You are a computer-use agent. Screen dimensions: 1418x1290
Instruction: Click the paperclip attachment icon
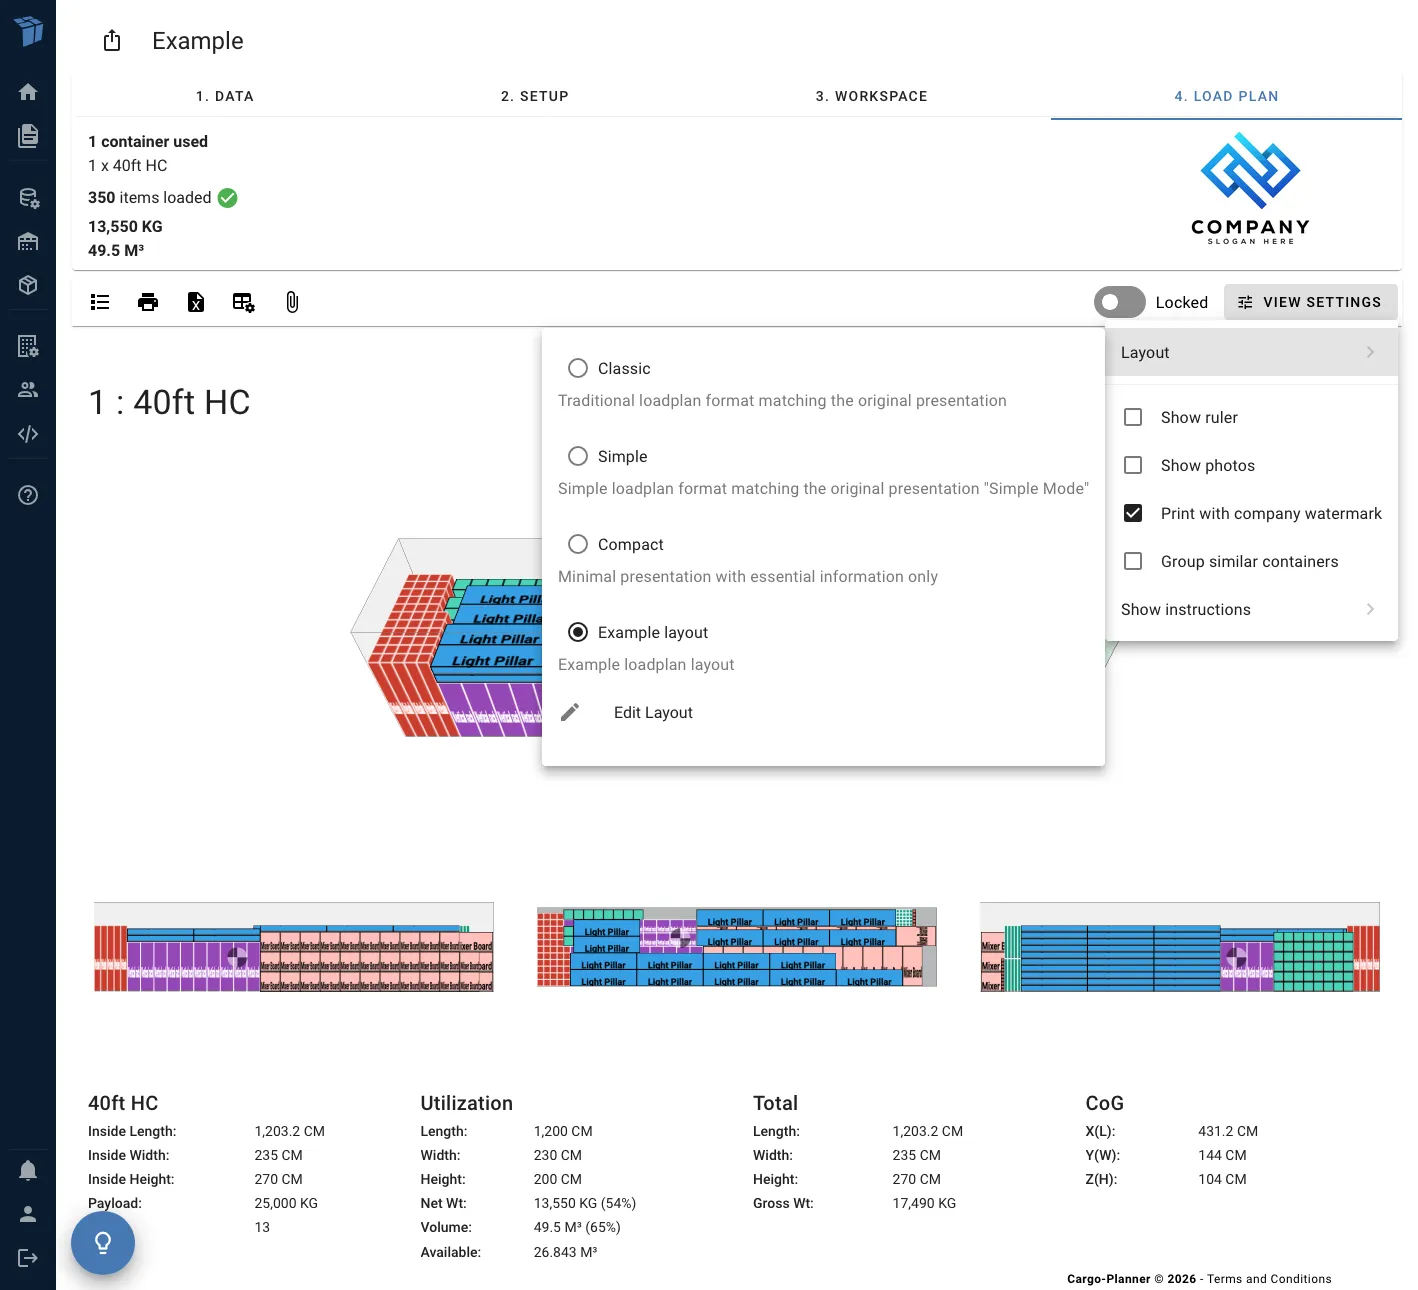(291, 301)
